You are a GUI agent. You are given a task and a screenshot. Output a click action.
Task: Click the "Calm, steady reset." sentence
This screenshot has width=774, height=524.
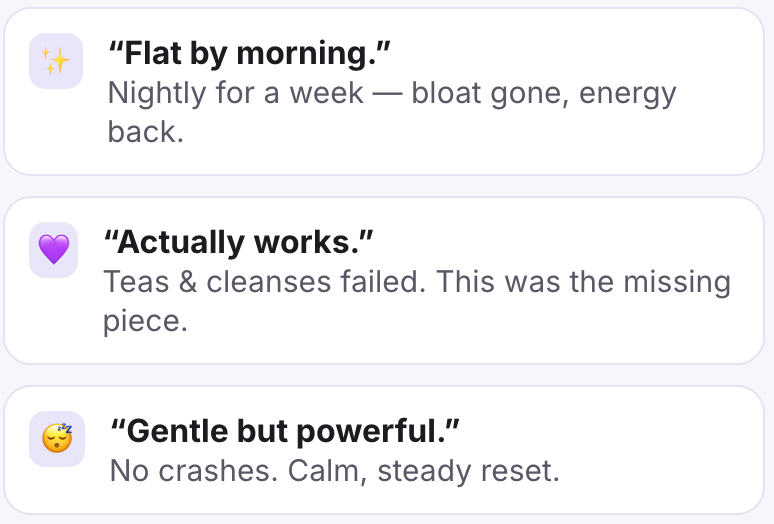(x=424, y=470)
